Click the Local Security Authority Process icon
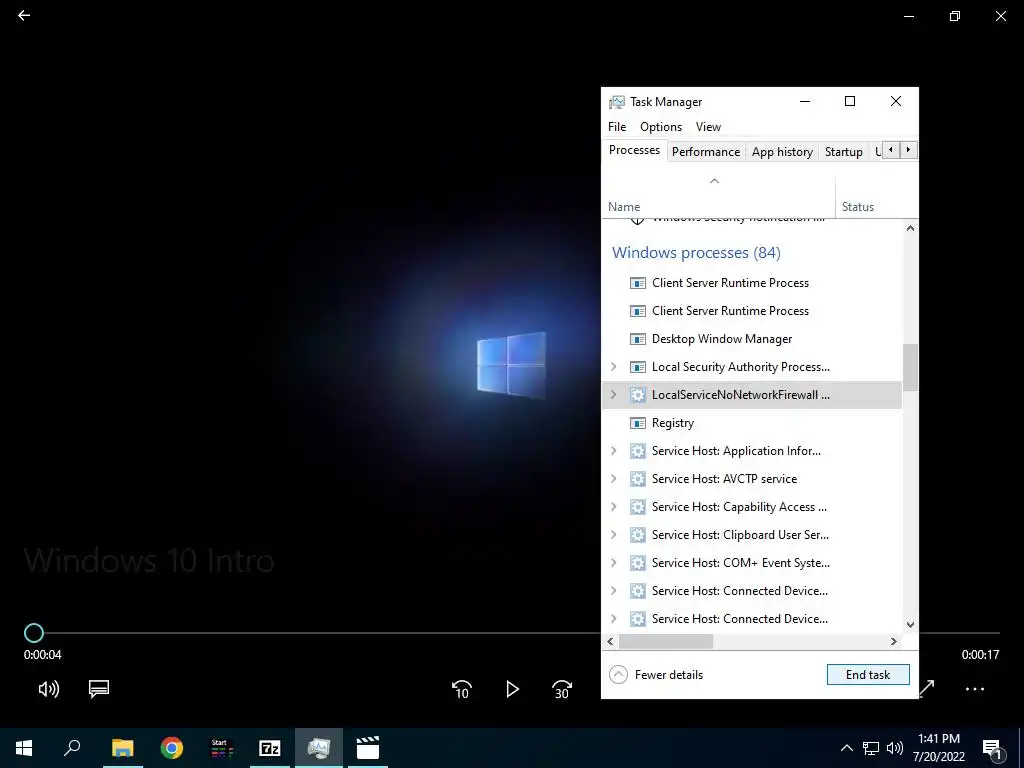The width and height of the screenshot is (1024, 768). [637, 367]
